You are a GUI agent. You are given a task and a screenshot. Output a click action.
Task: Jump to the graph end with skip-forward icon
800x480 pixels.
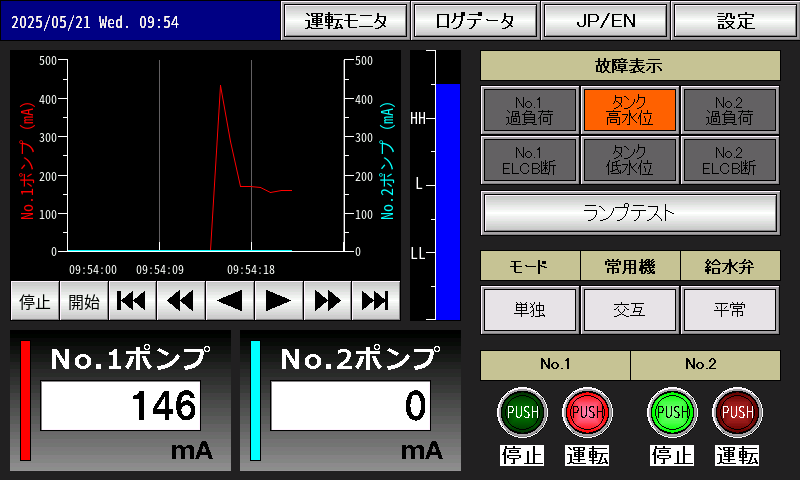tap(376, 301)
